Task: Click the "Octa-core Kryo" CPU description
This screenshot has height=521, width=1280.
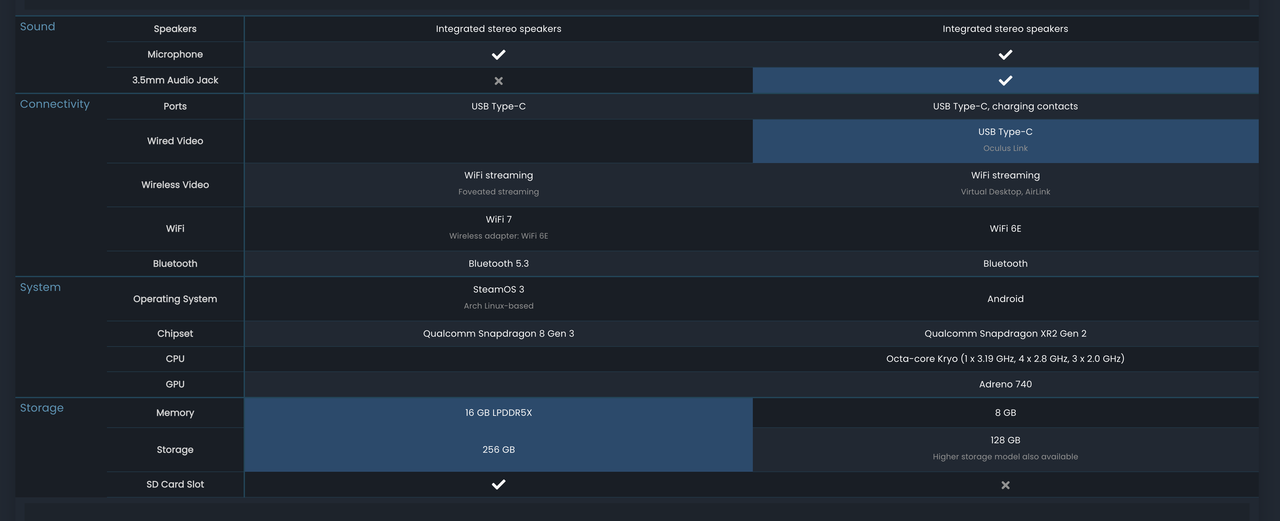Action: pyautogui.click(x=1005, y=359)
